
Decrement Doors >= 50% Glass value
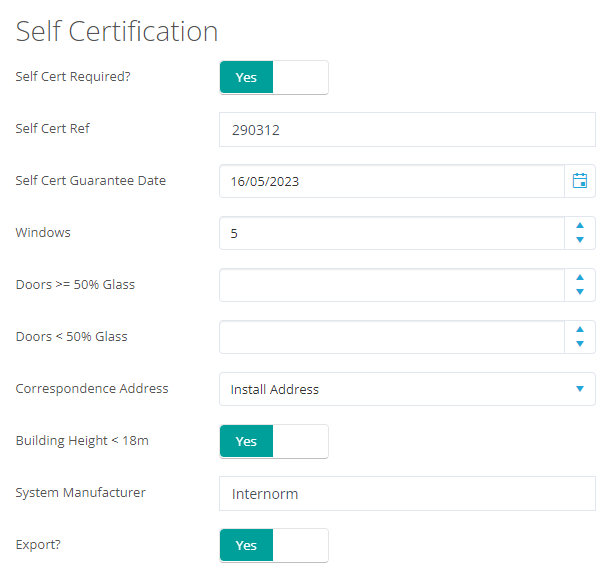click(x=580, y=292)
